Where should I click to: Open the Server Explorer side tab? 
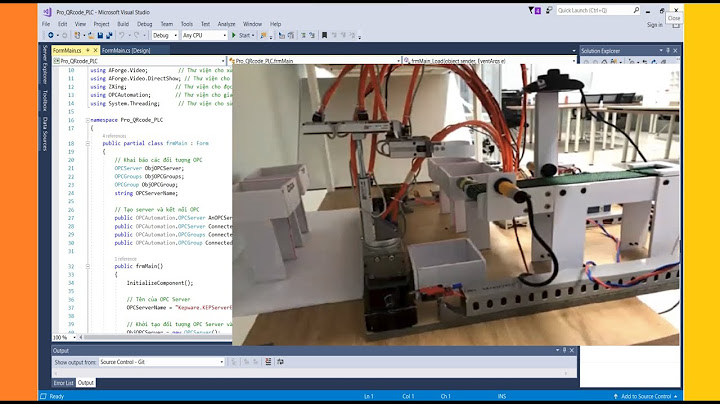[x=45, y=64]
